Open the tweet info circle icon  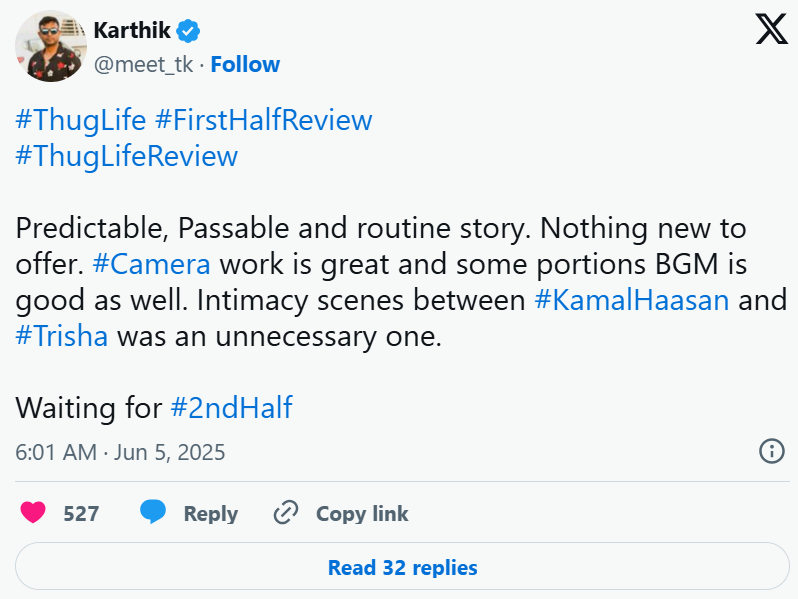click(772, 451)
